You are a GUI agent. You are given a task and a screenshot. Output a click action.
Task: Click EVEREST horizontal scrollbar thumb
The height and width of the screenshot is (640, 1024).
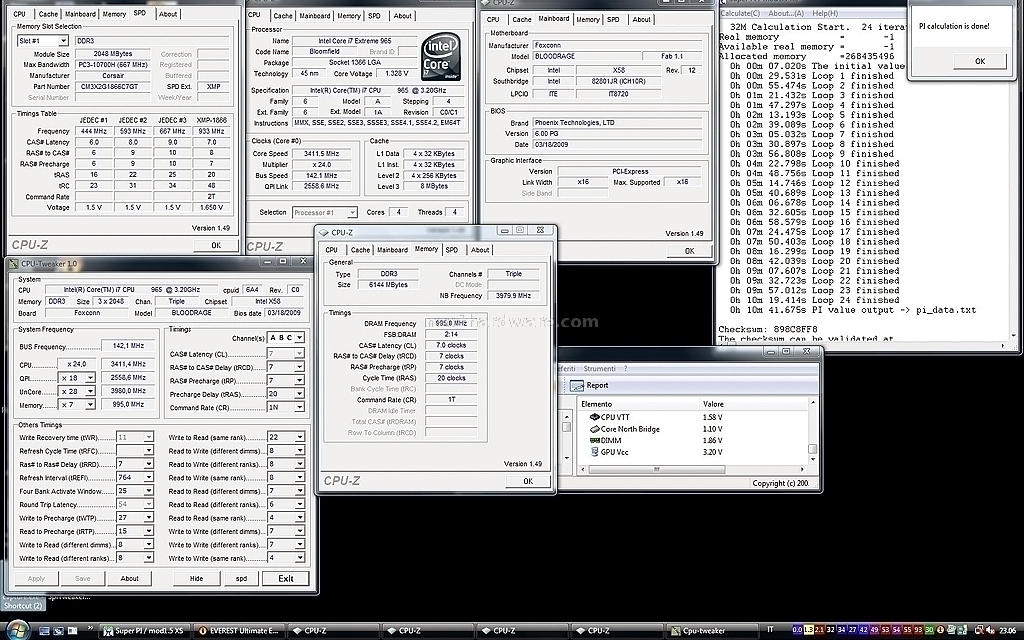tap(656, 469)
